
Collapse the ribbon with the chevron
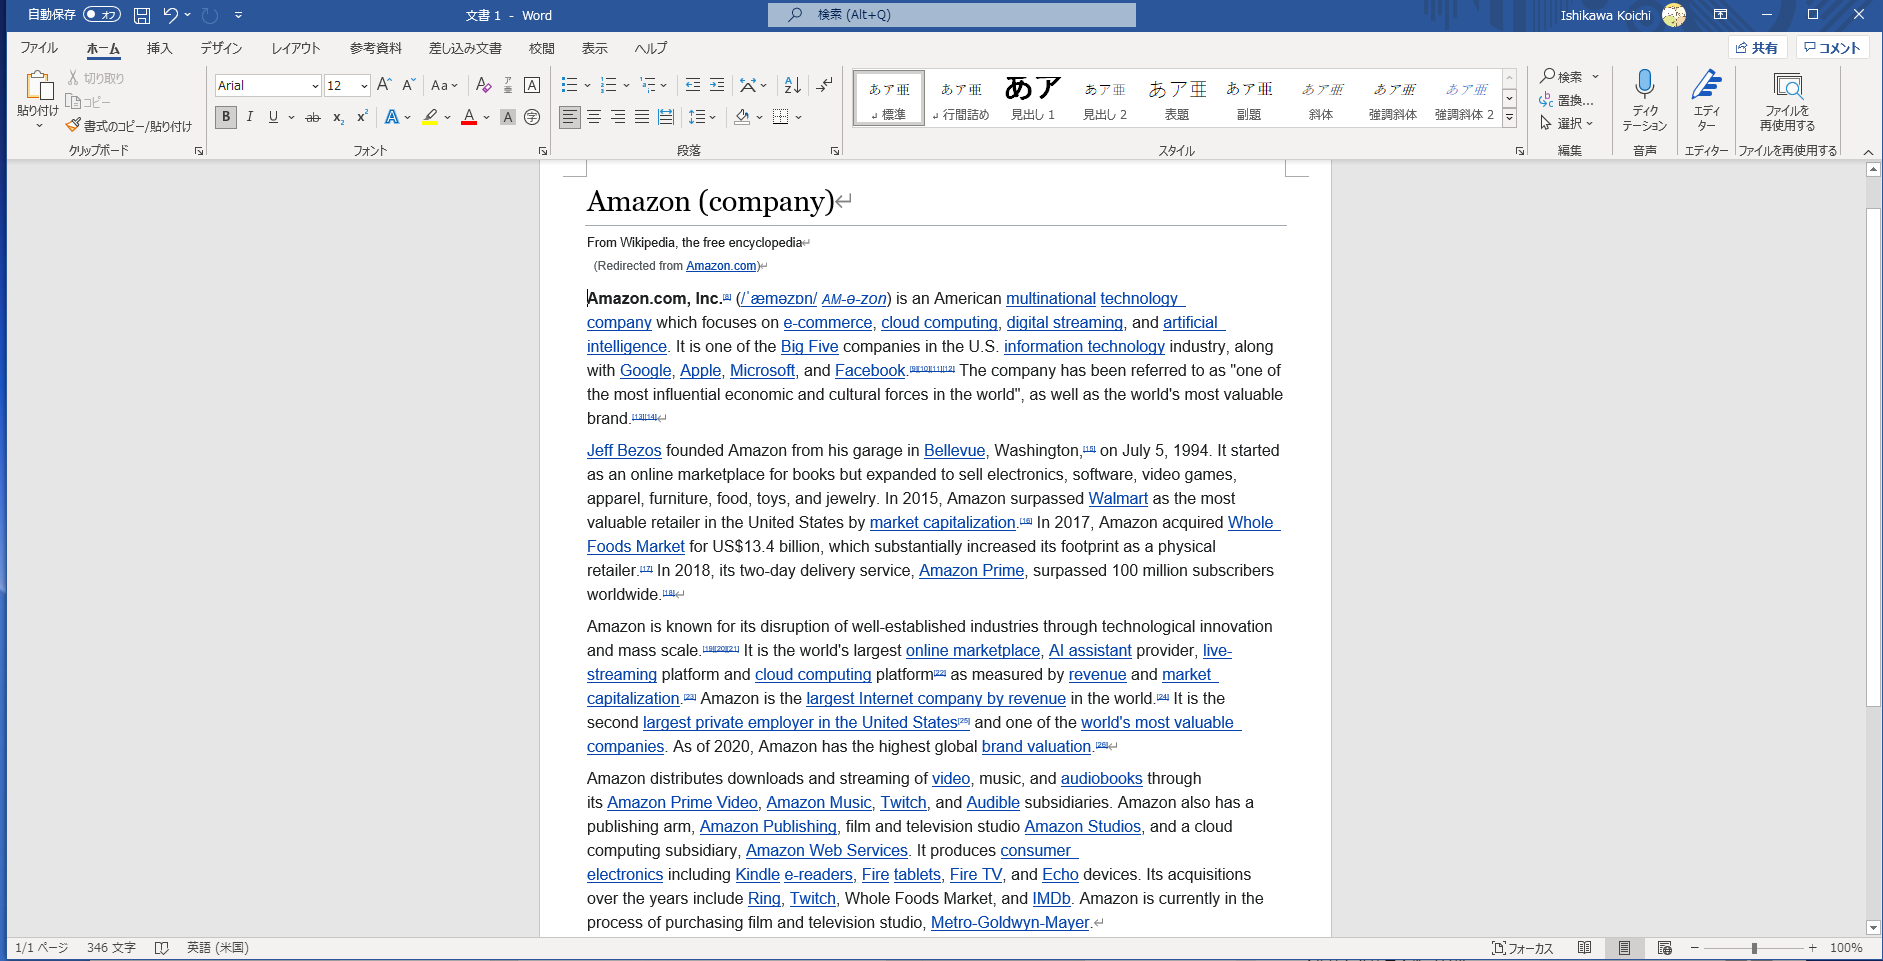[1868, 151]
